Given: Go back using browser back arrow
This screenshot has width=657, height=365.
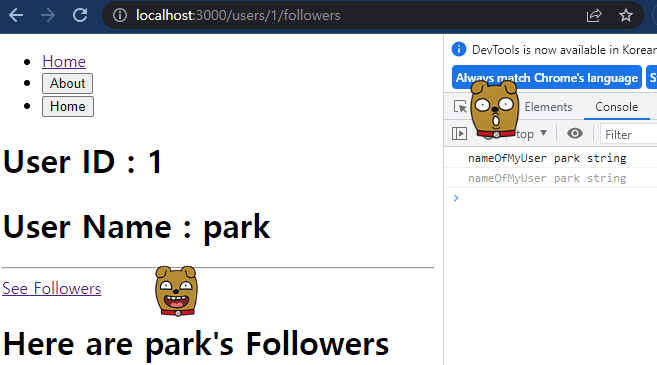Looking at the screenshot, I should (x=16, y=16).
